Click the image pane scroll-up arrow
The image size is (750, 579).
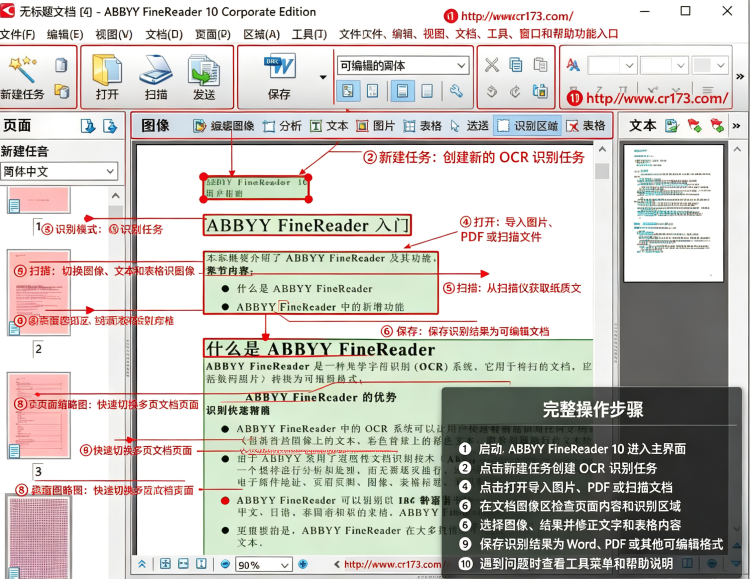[x=603, y=149]
